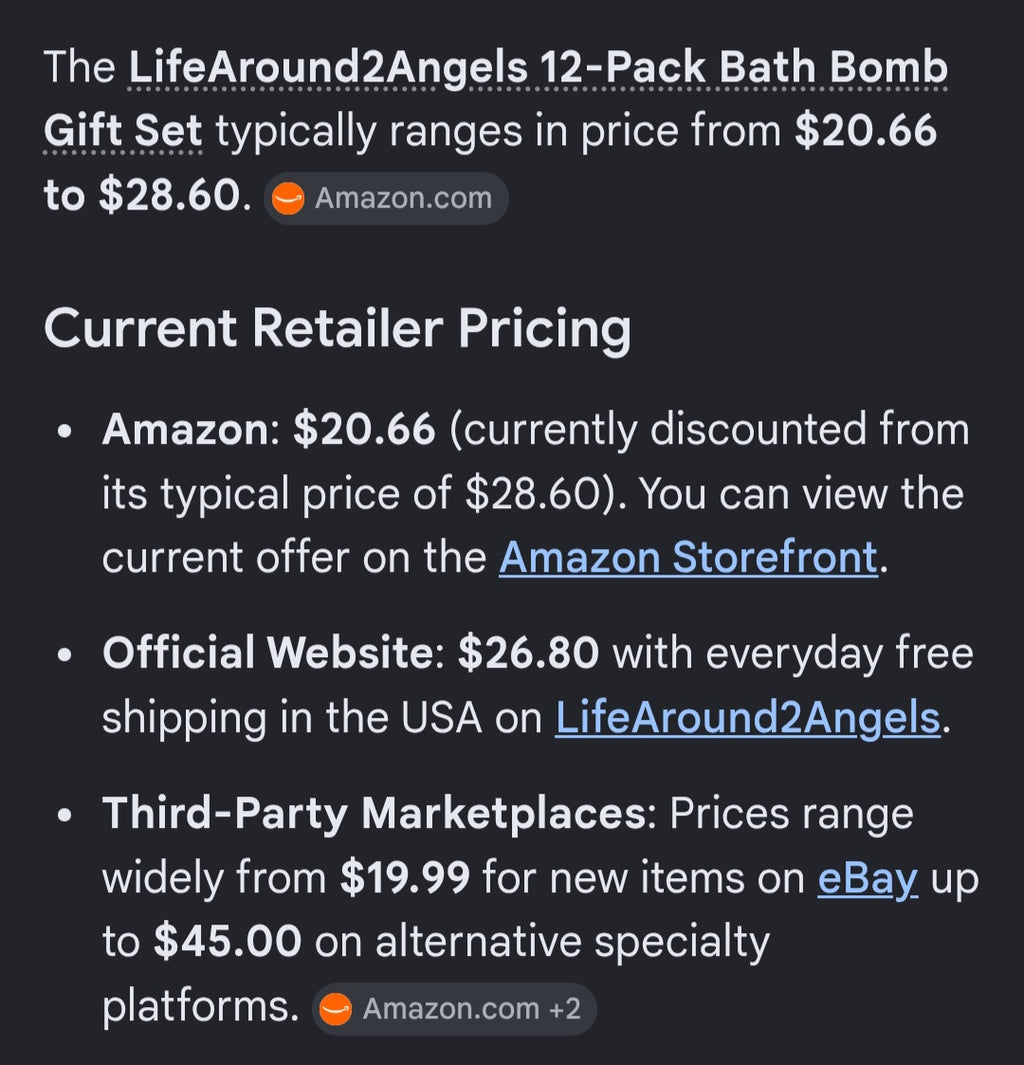Click the Amazon logo in the Amazon.com +2 chip

(x=336, y=1009)
